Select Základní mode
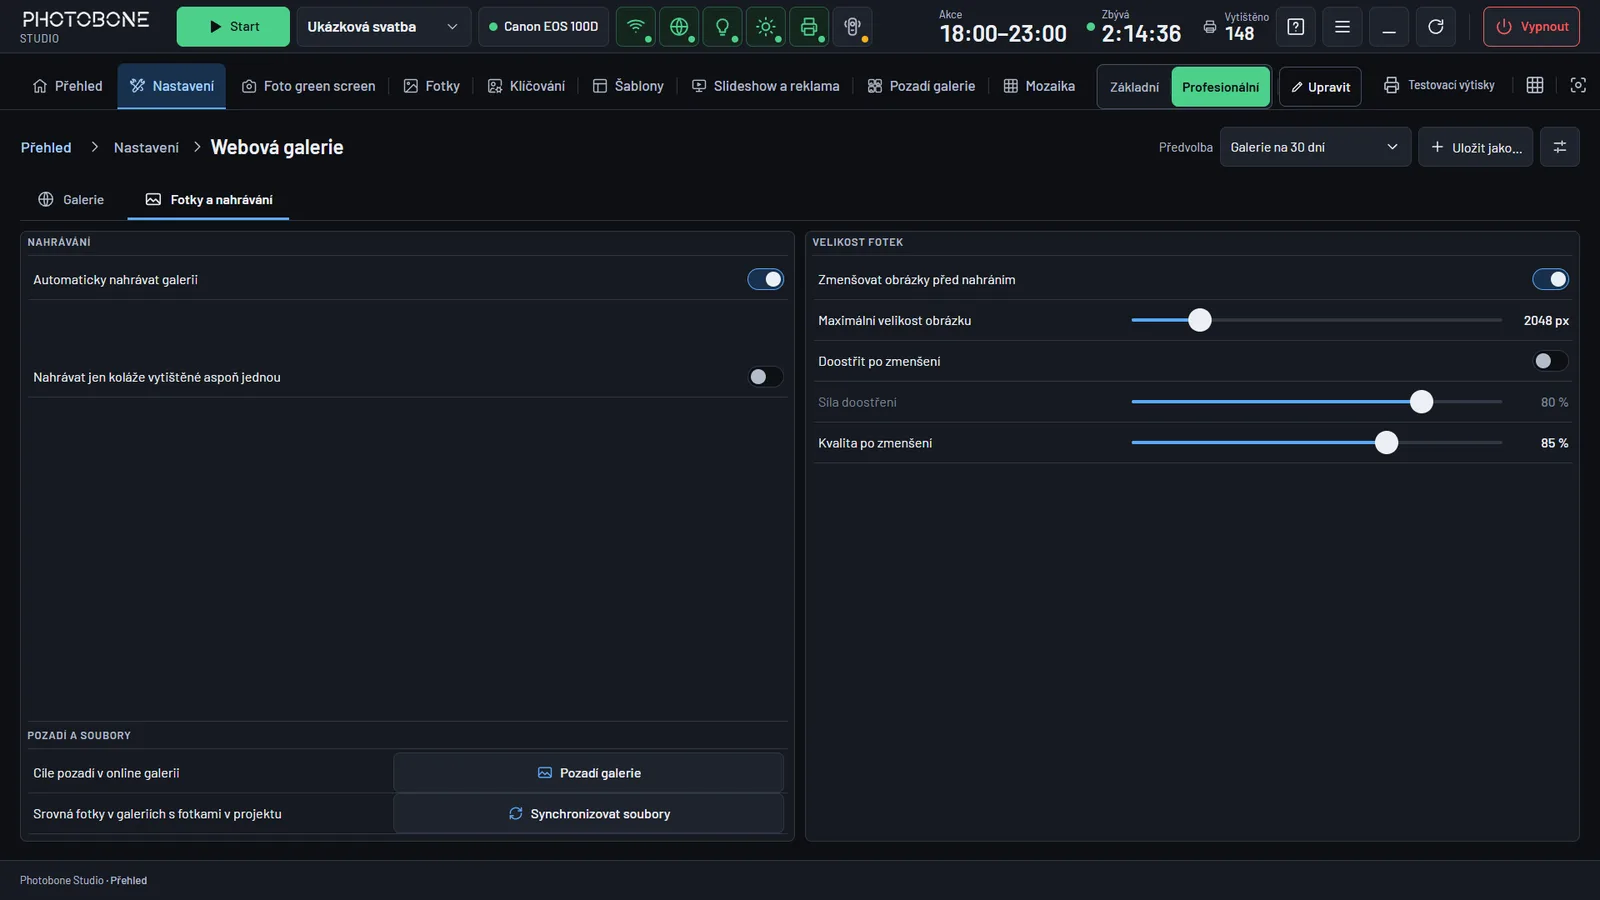Screen dimensions: 1600x900 1134,87
